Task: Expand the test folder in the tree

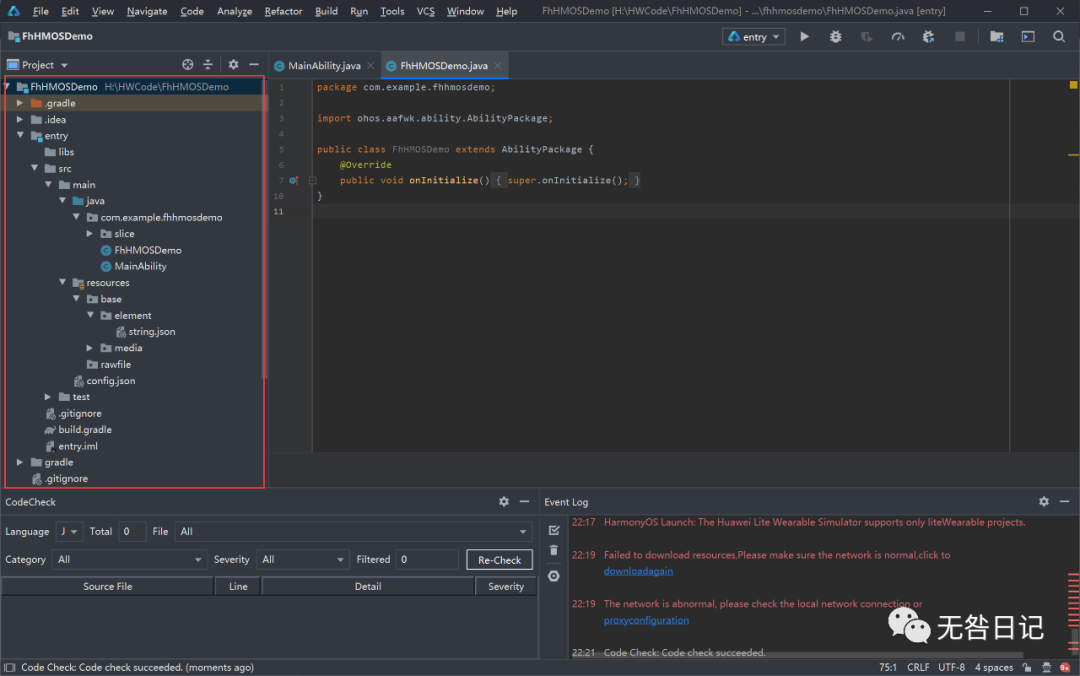Action: [x=48, y=397]
